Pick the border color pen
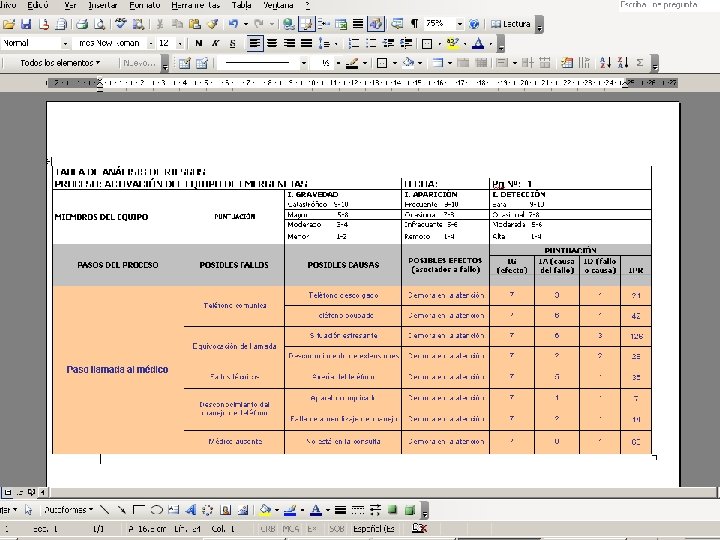 click(x=352, y=63)
